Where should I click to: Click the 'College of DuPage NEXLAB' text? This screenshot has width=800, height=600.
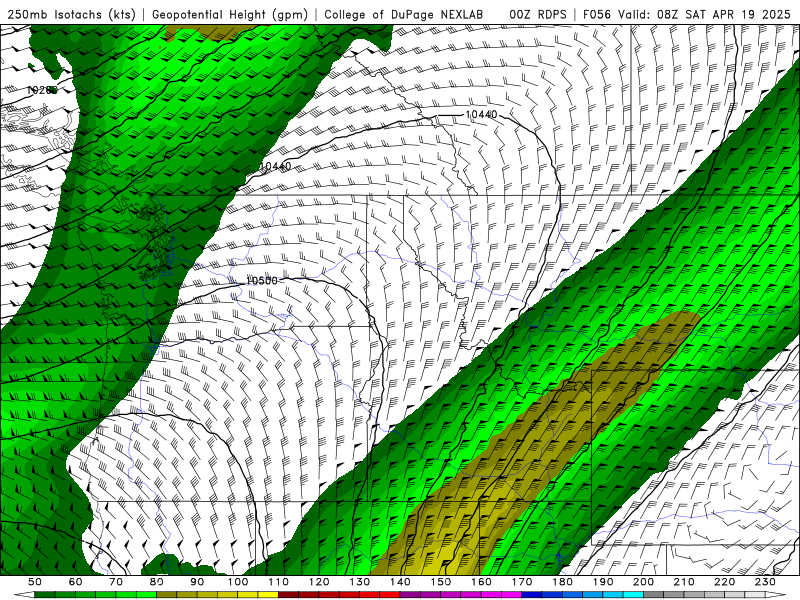coord(404,15)
